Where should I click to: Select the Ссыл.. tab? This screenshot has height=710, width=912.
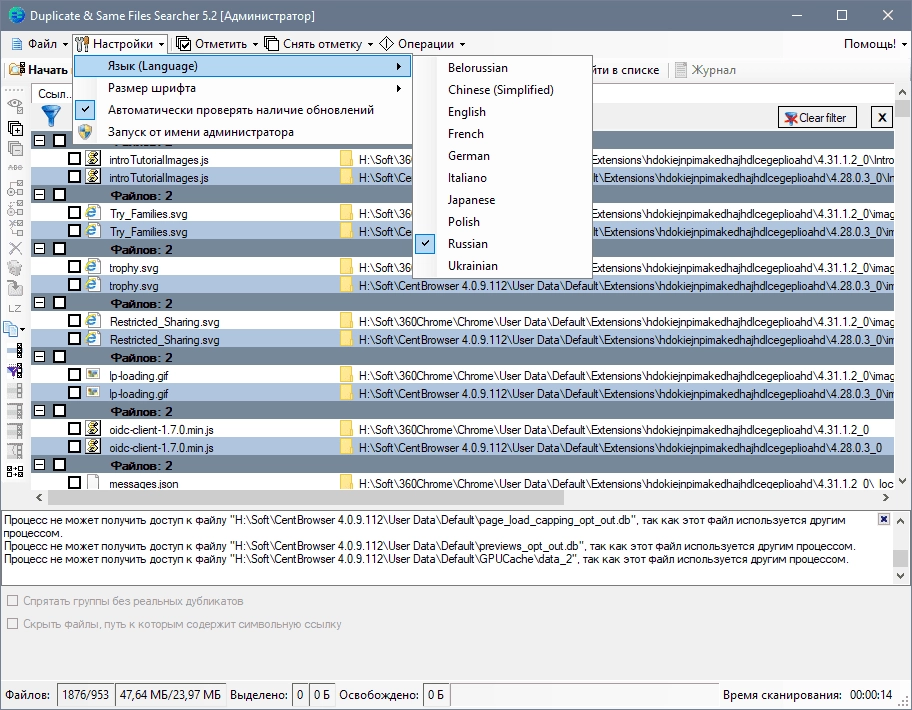point(54,94)
